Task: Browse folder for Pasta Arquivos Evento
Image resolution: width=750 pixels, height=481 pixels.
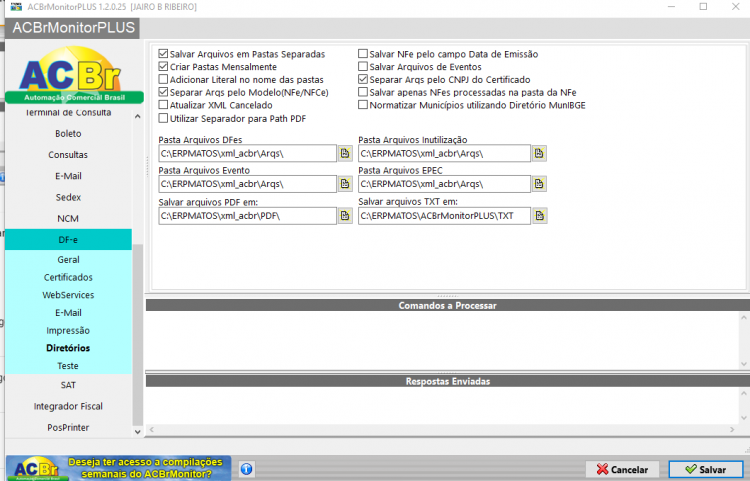Action: point(345,184)
